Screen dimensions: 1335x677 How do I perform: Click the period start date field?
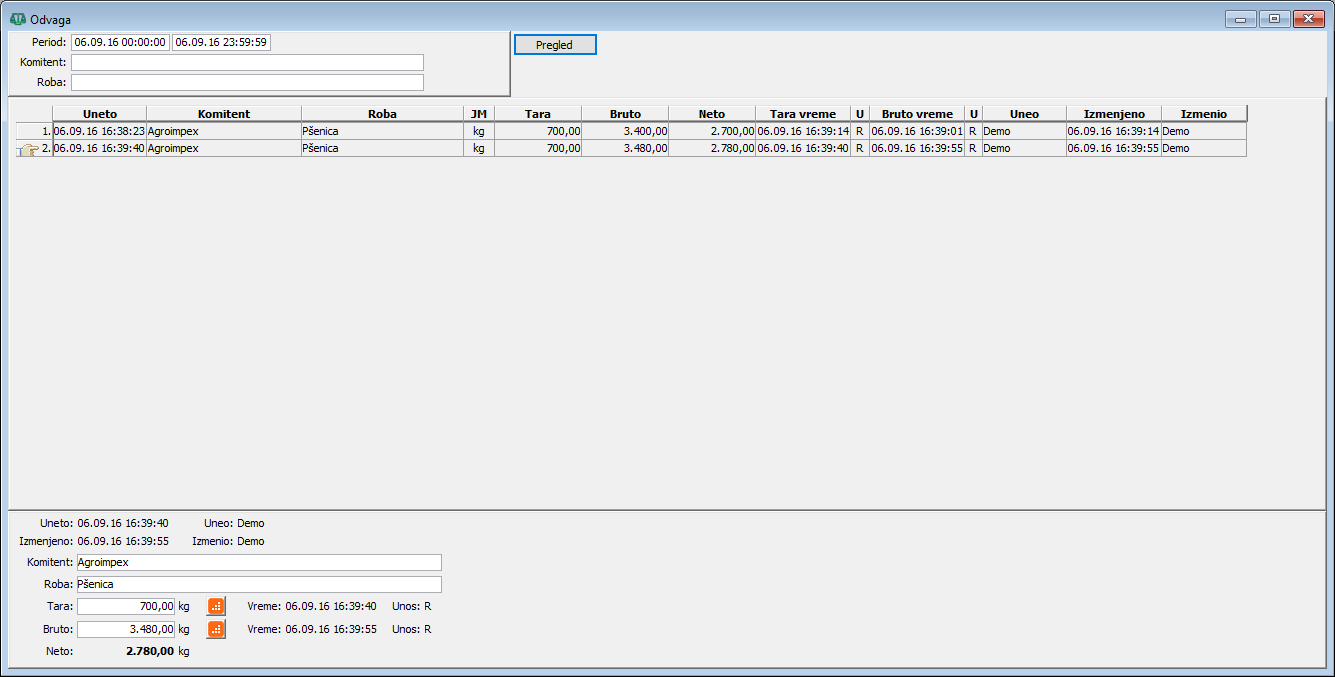(120, 42)
